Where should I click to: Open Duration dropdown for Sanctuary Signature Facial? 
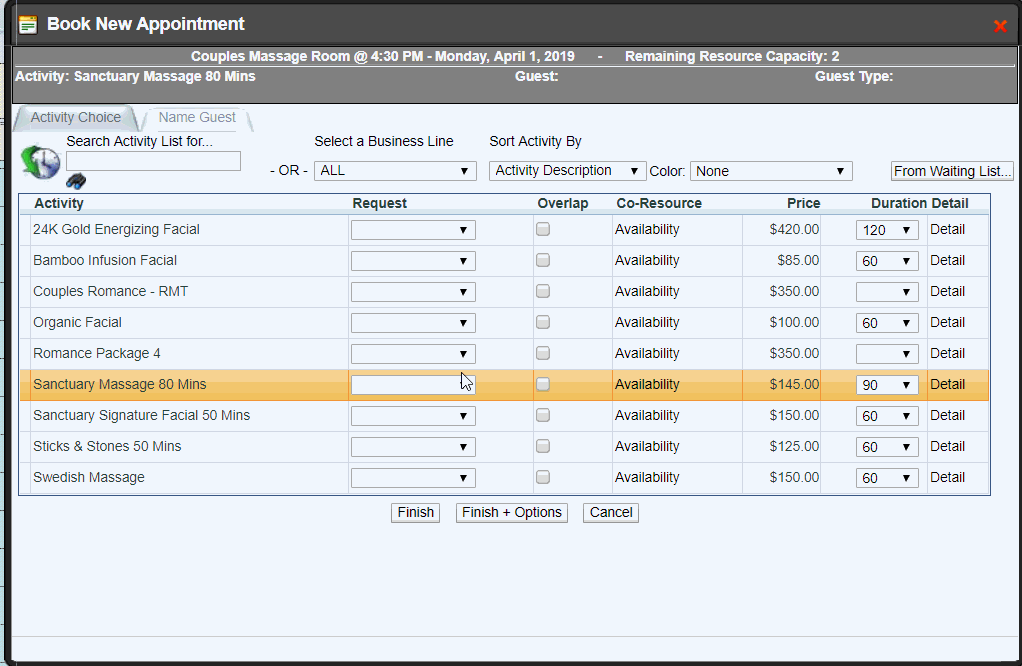click(x=887, y=416)
